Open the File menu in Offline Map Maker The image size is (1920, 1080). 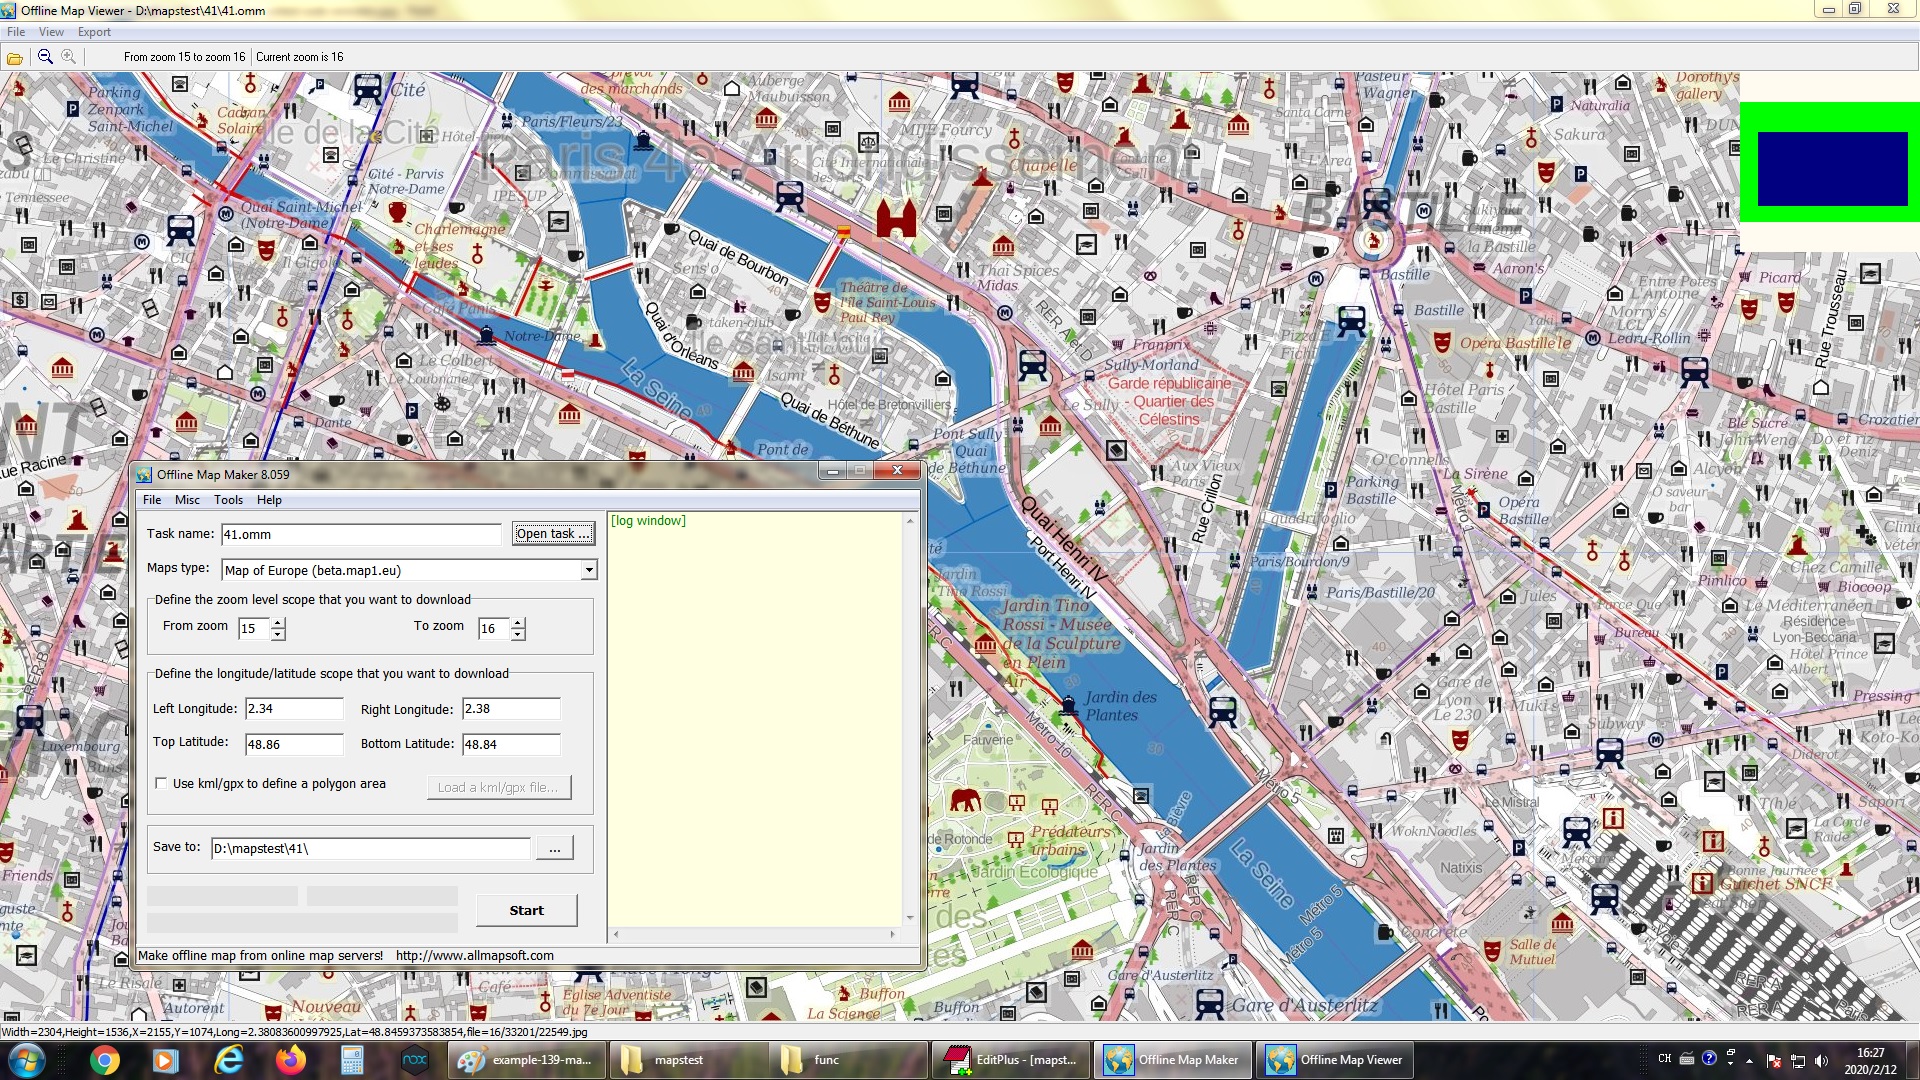click(152, 500)
